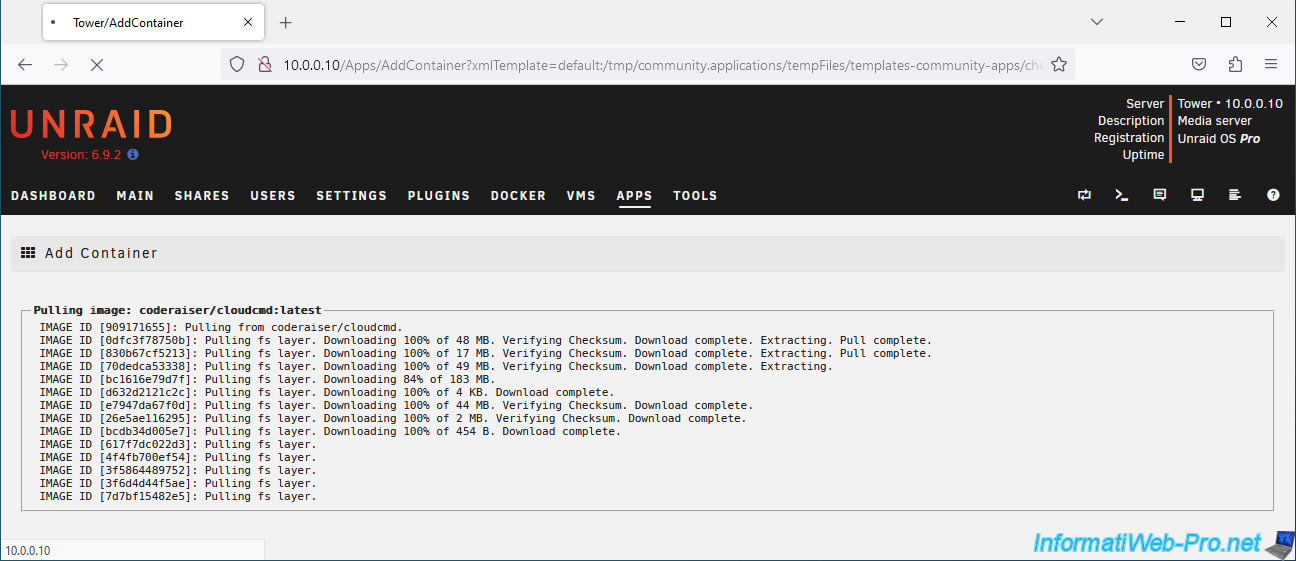This screenshot has width=1296, height=561.
Task: Open the DASHBOARD menu item
Action: (53, 196)
